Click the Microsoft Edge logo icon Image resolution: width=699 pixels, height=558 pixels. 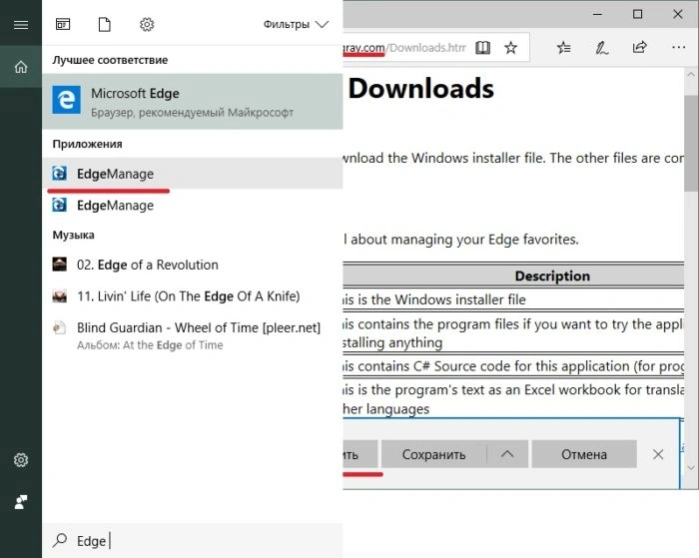(66, 100)
